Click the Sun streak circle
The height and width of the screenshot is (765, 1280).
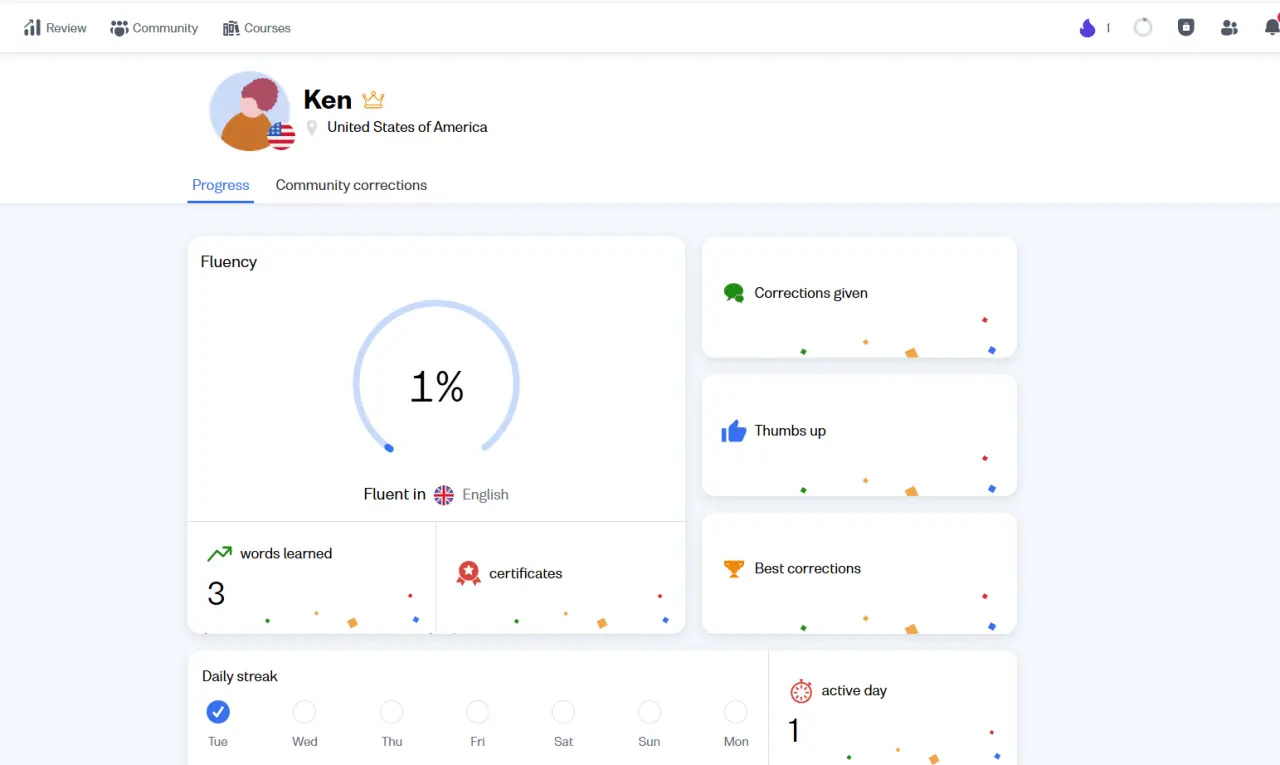[x=649, y=712]
